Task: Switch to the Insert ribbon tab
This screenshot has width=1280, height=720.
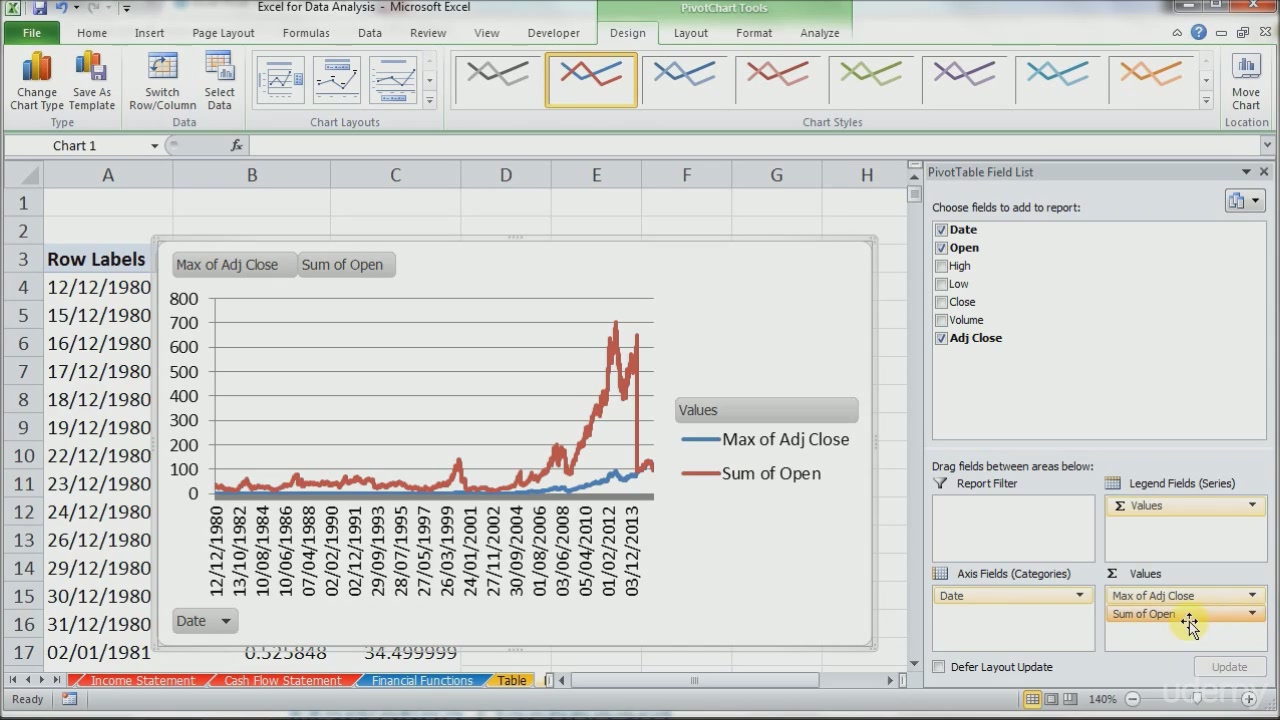Action: pos(149,33)
